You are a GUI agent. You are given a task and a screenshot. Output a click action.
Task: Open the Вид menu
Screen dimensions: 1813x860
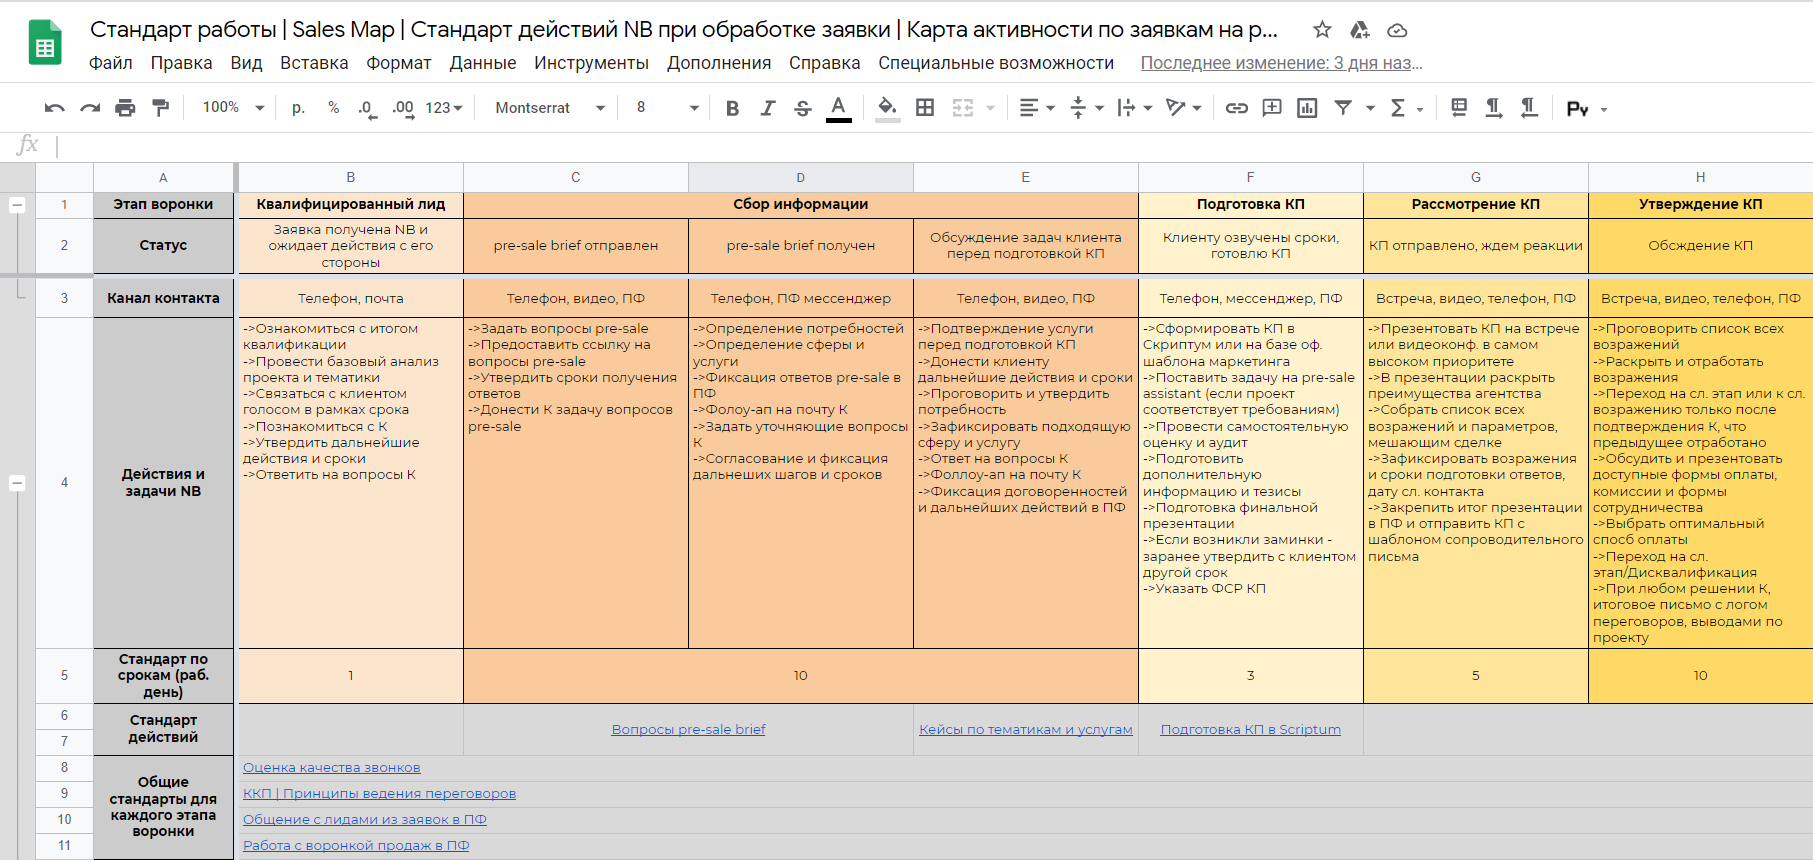[x=246, y=63]
